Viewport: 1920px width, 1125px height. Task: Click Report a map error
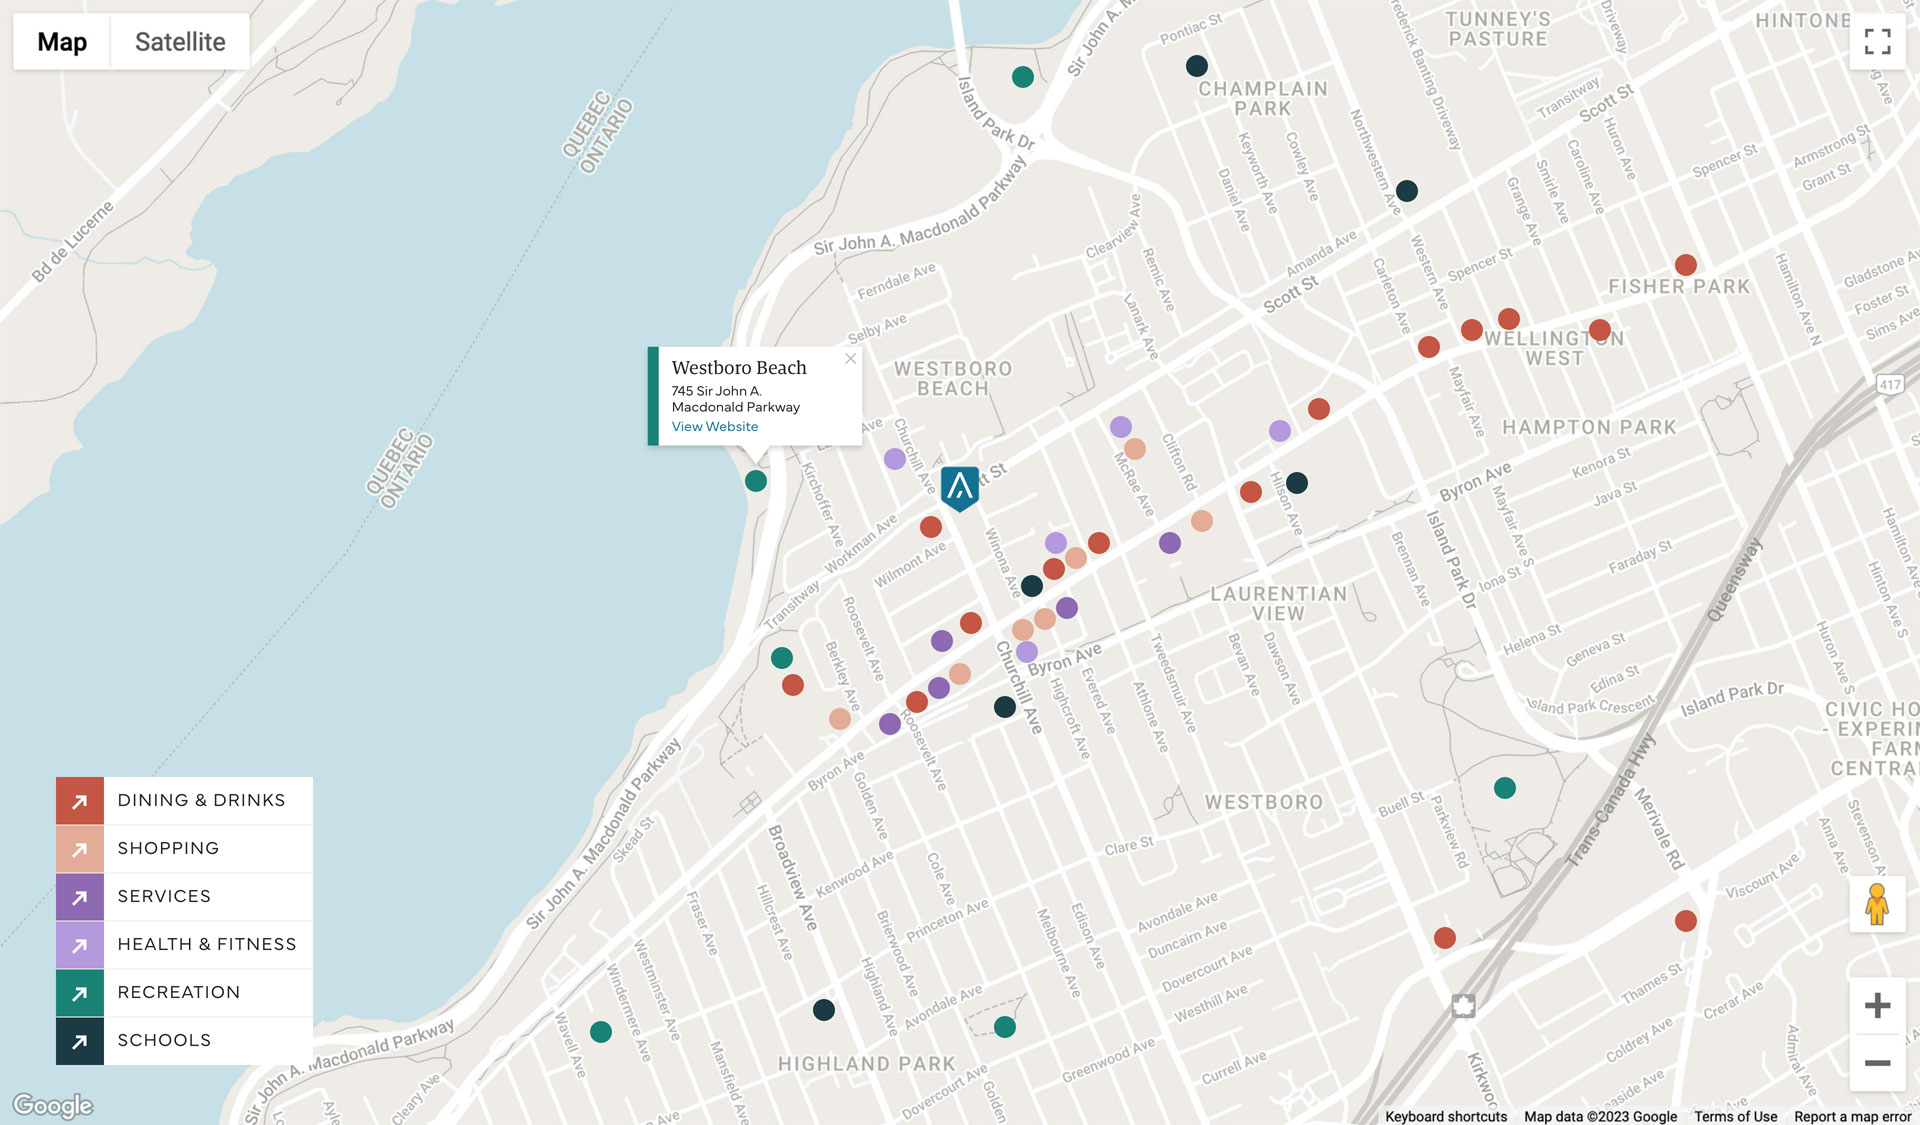coord(1852,1117)
